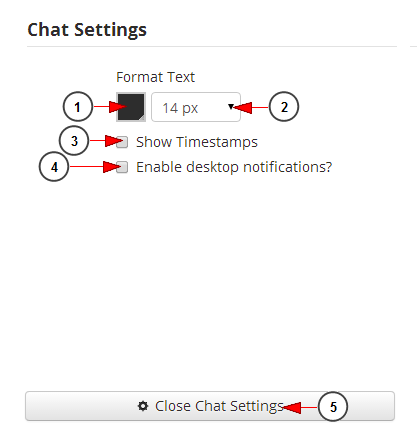Click the font size dropdown arrow
417x427 pixels.
(x=231, y=107)
